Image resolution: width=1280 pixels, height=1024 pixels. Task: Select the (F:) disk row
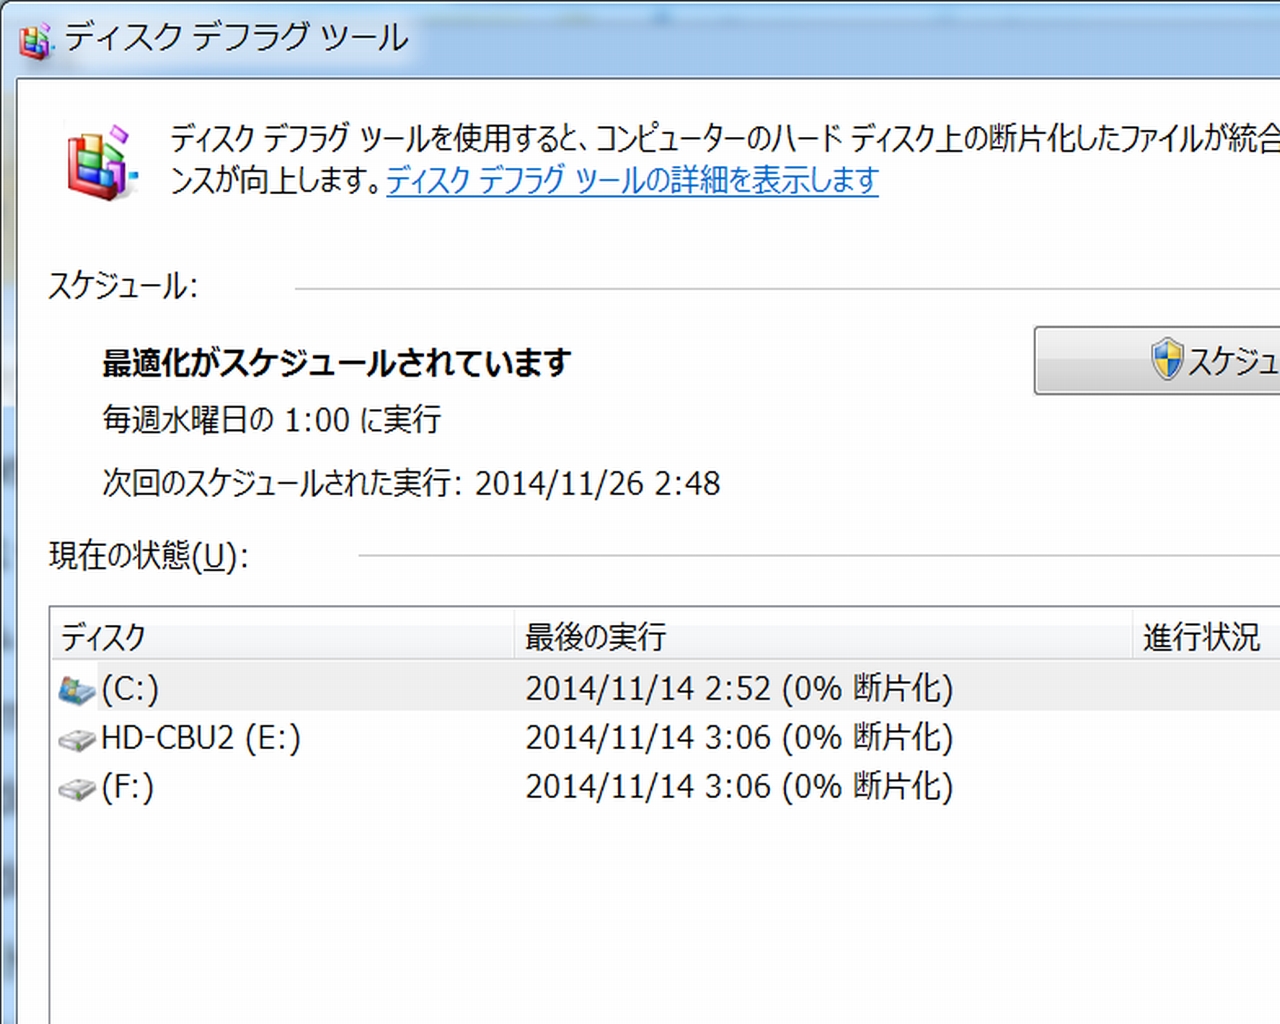tap(665, 787)
